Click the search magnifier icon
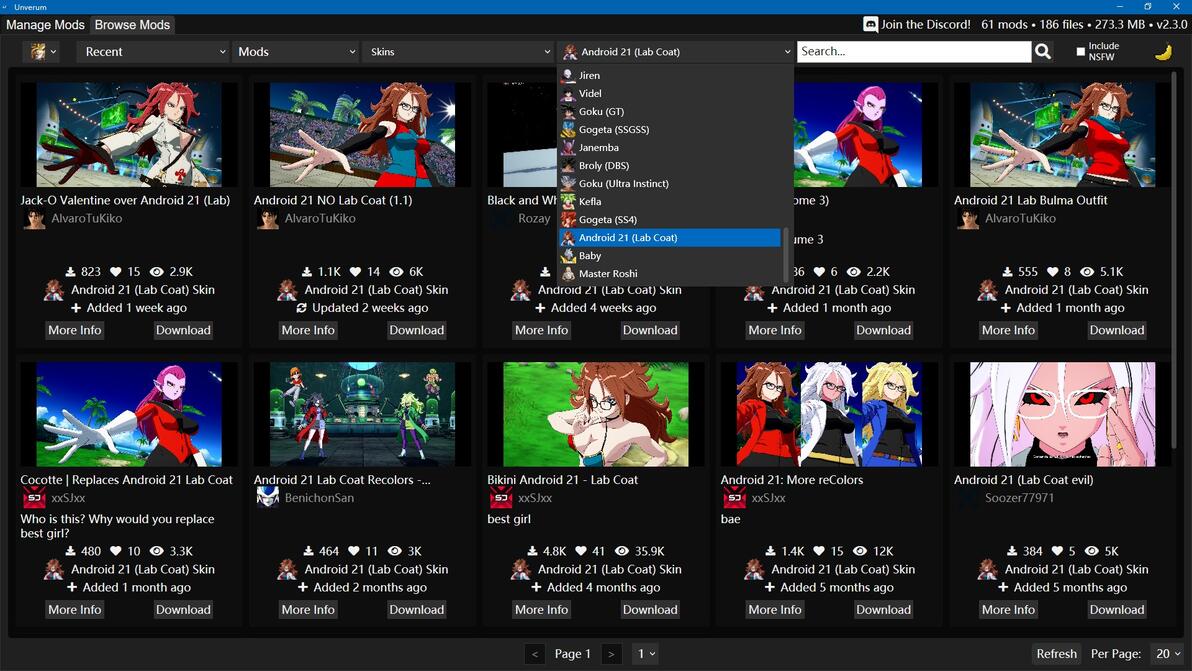This screenshot has height=671, width=1192. (1043, 52)
